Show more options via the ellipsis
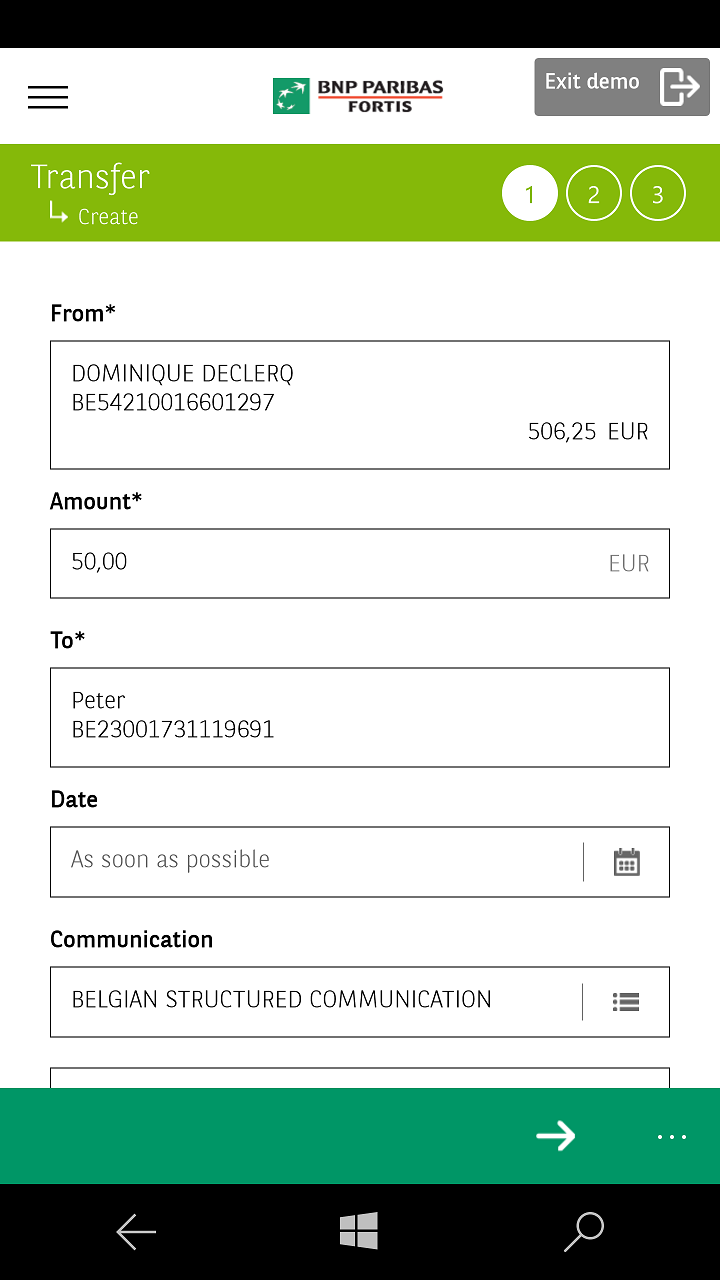Viewport: 720px width, 1280px height. coord(671,1137)
